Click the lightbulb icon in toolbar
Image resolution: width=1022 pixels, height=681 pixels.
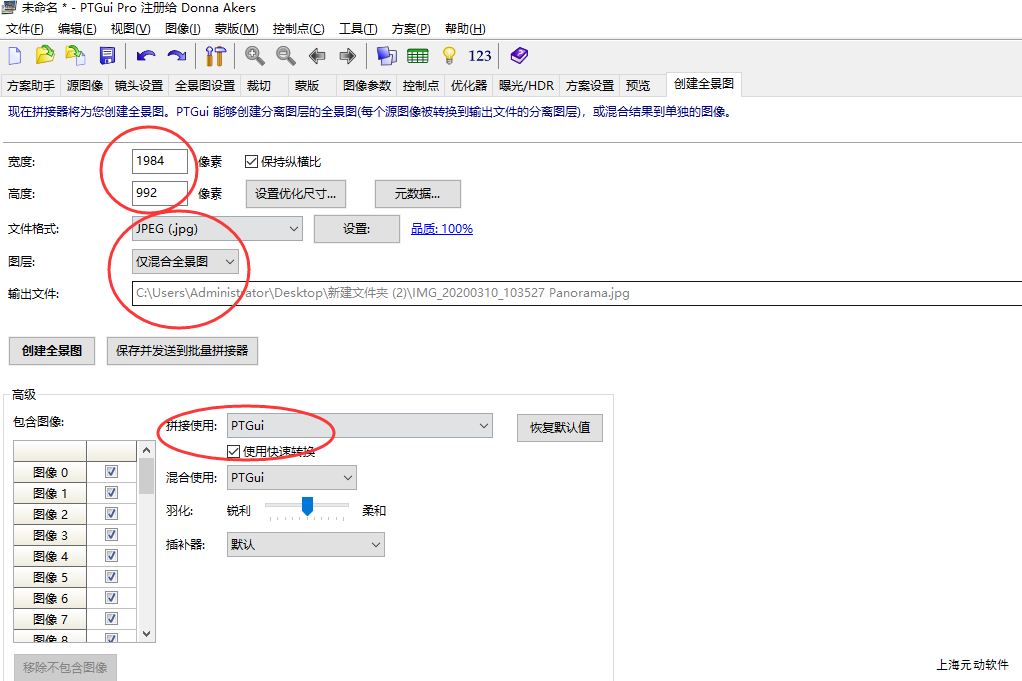tap(449, 56)
